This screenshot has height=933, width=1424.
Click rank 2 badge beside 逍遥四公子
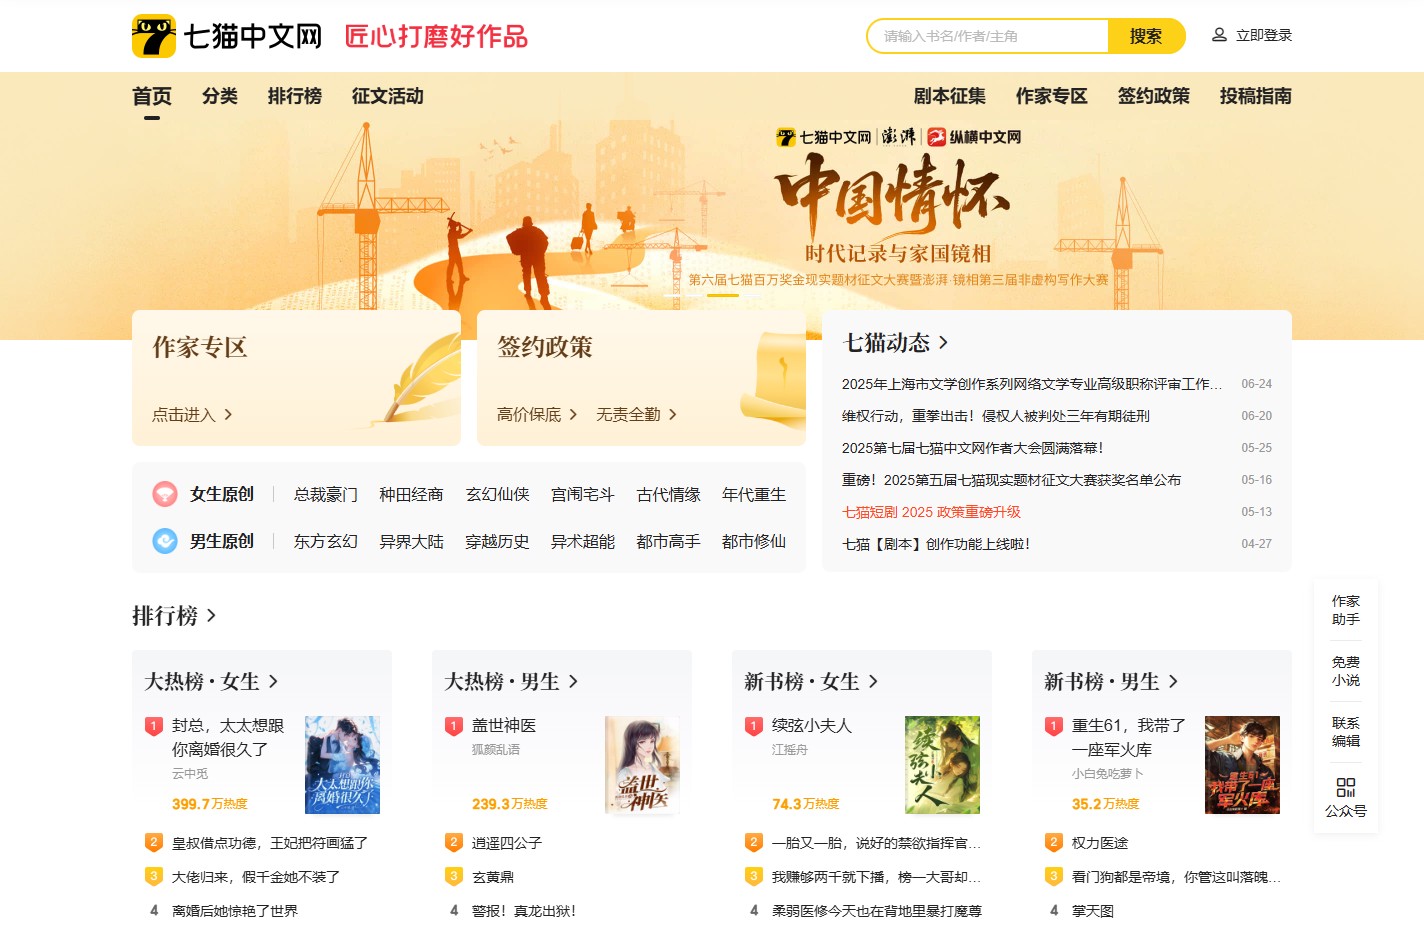click(454, 842)
